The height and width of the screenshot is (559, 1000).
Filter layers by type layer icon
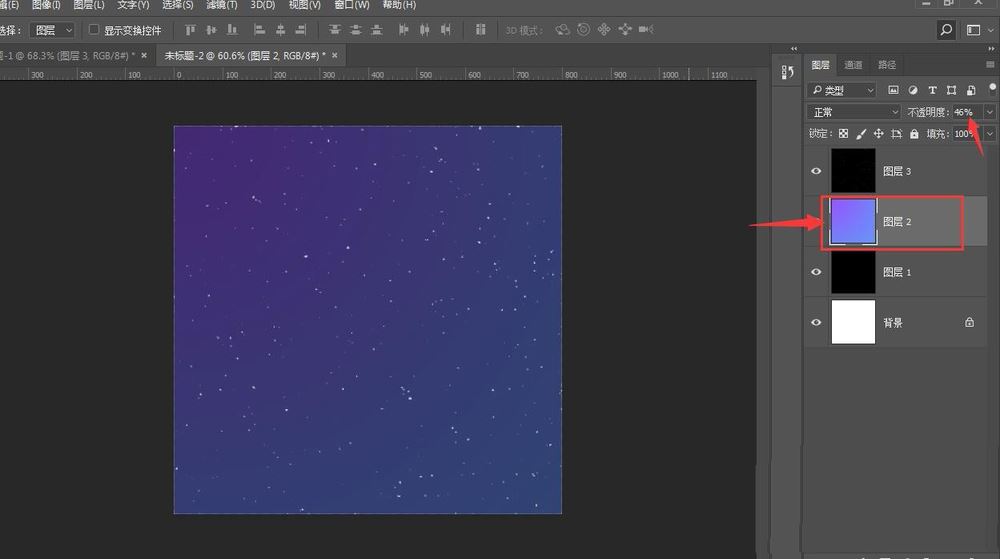click(x=932, y=91)
